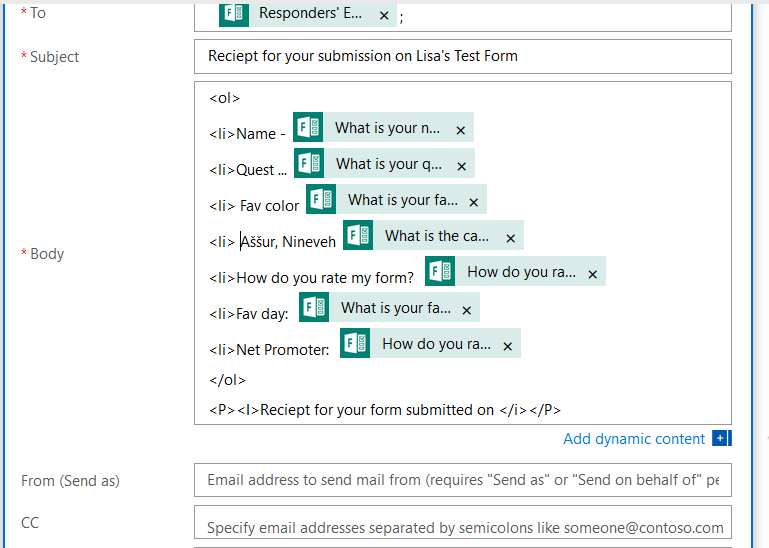Delete the Fav day dynamic token
The height and width of the screenshot is (548, 769).
click(466, 310)
